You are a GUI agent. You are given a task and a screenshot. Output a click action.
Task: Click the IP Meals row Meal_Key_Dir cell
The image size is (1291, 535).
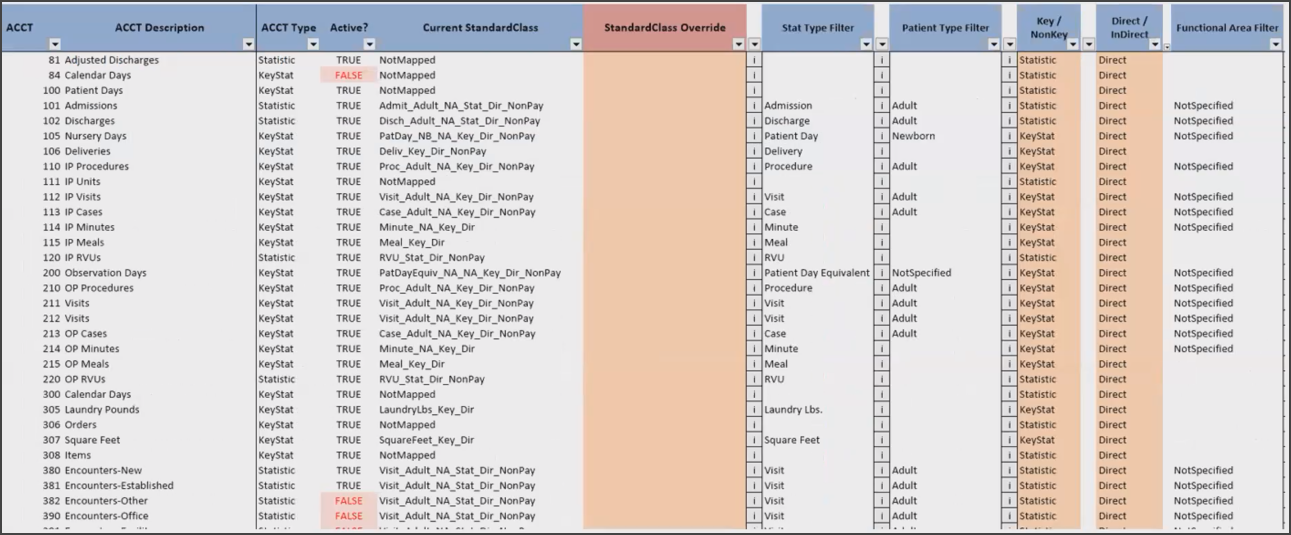click(x=480, y=242)
